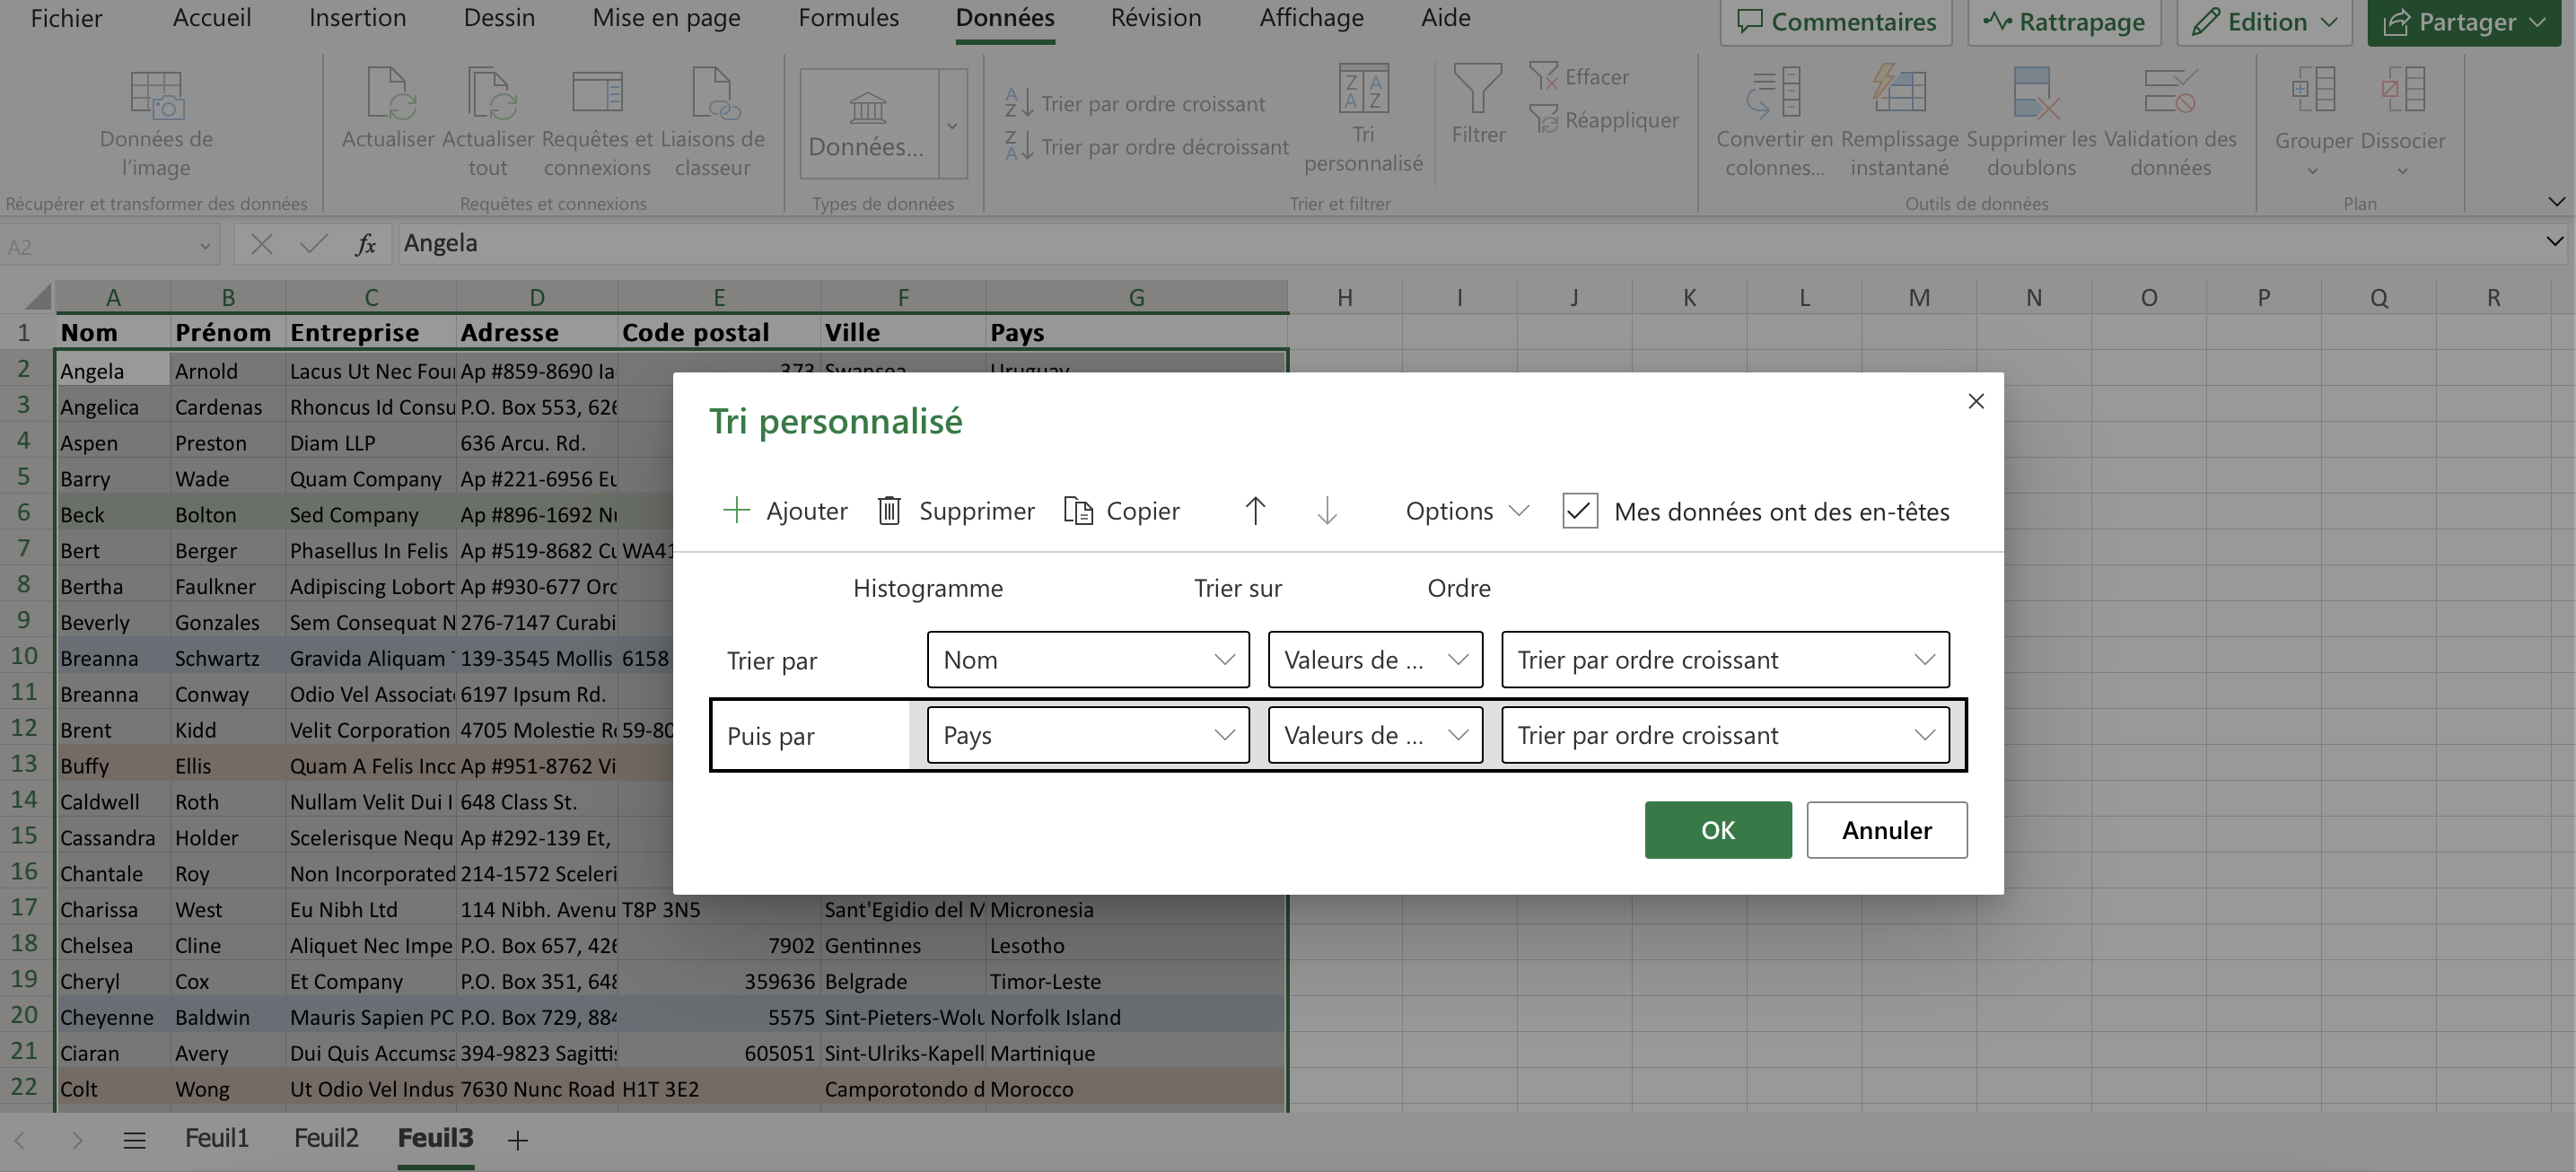The image size is (2576, 1172).
Task: Check the Options checkbox in sort dialog
Action: (1577, 509)
